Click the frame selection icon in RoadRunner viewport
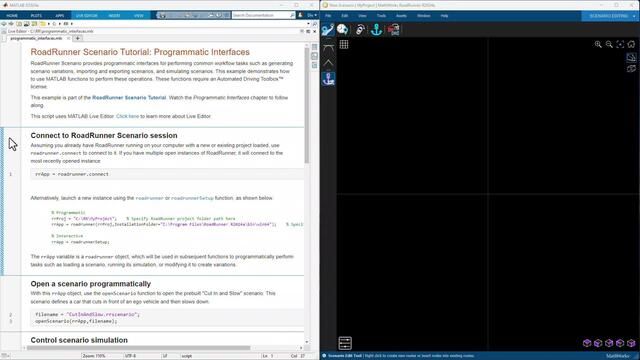 620,44
